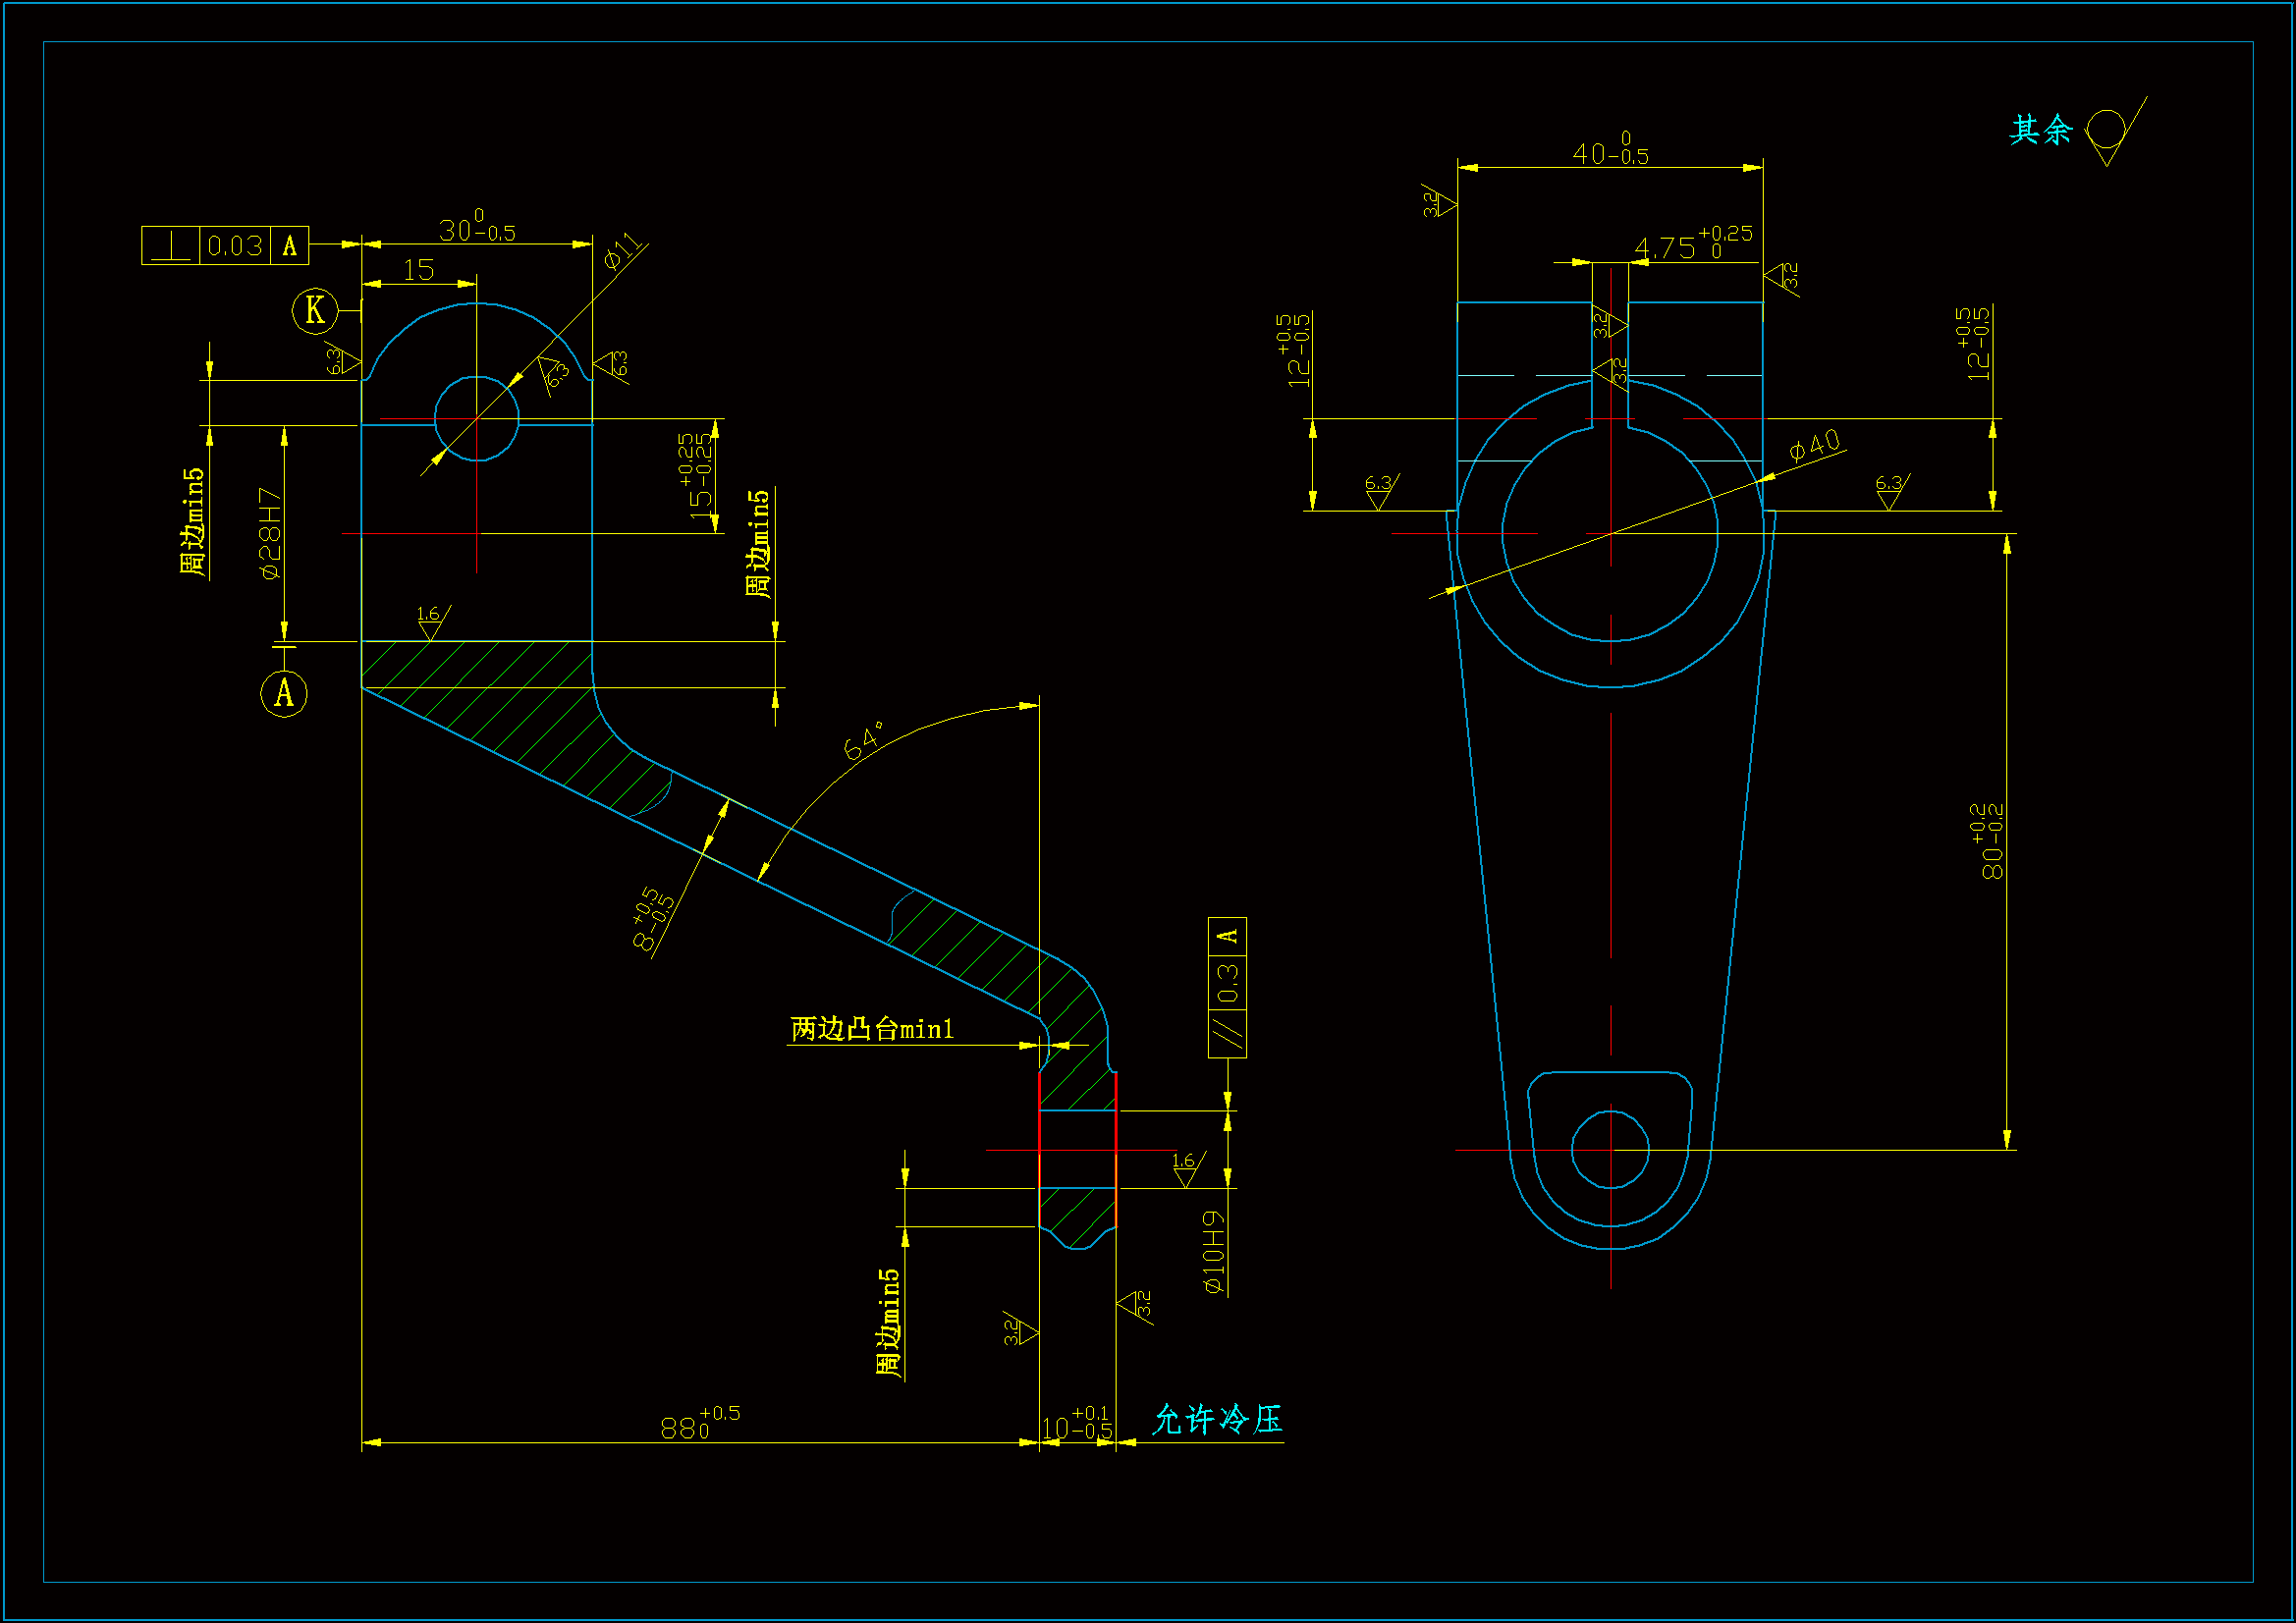
Task: Click the 80 ±0.2 vertical dimension text
Action: coord(1988,841)
